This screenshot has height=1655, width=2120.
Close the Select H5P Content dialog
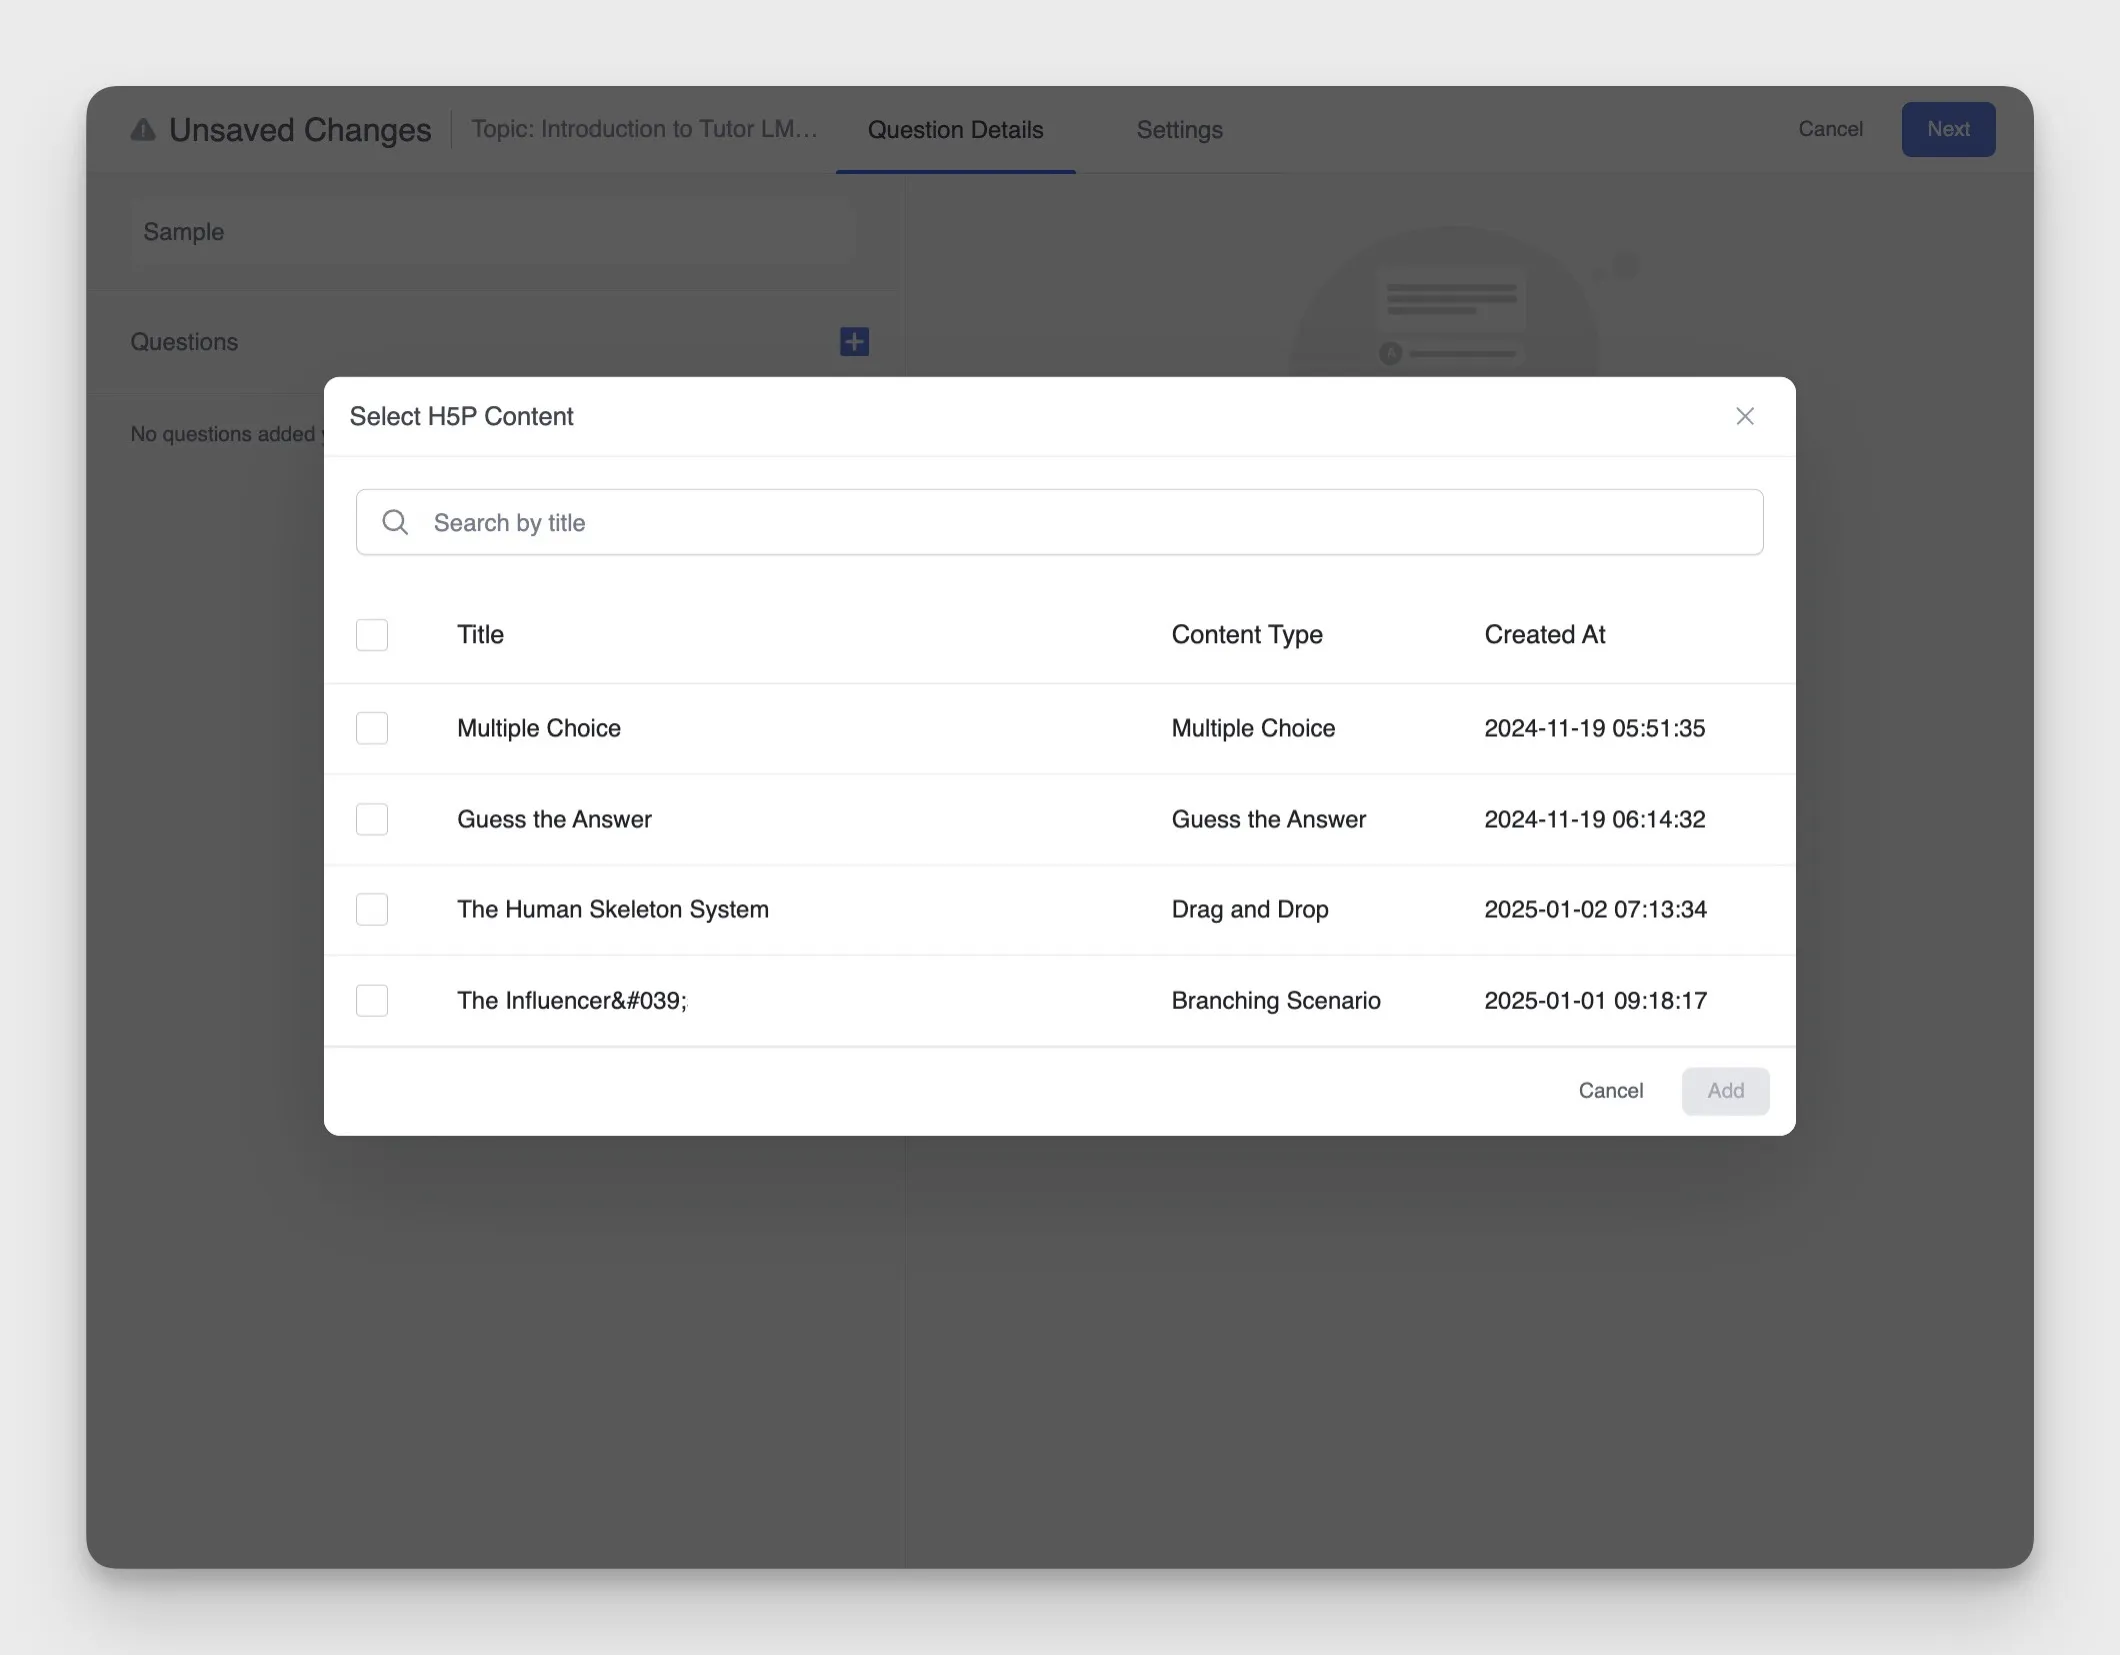coord(1745,416)
